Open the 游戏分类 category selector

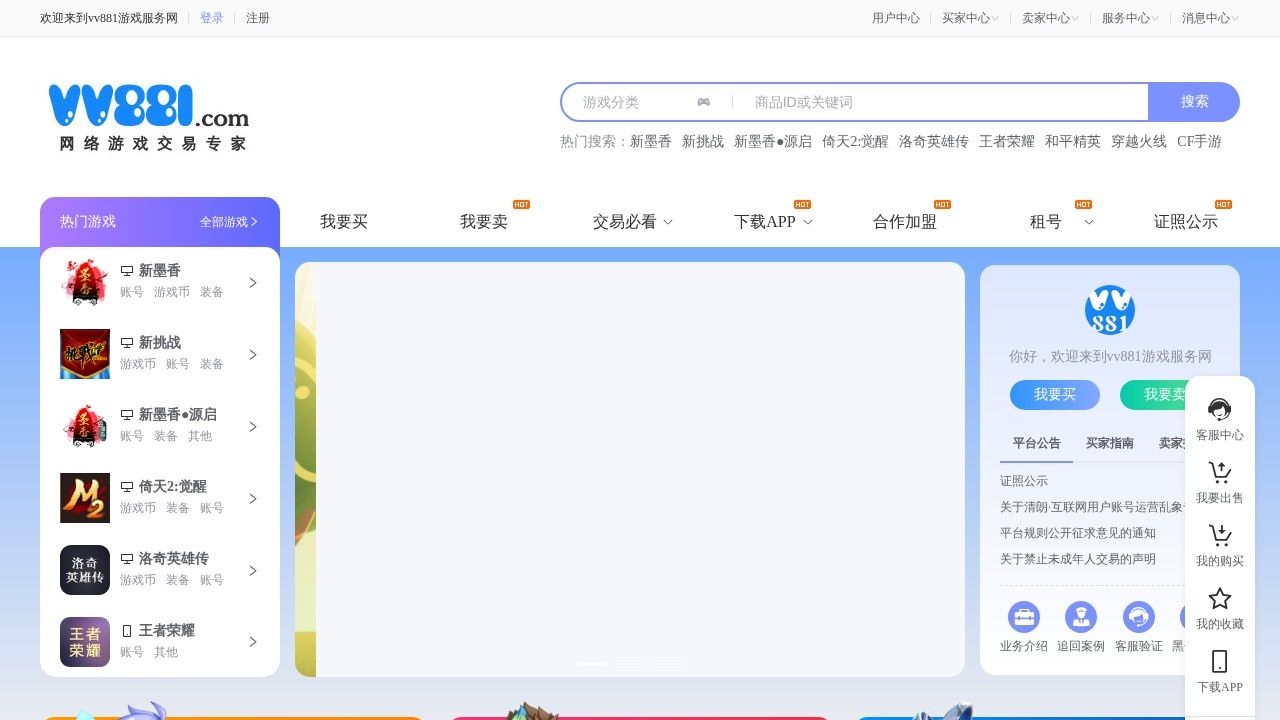646,102
